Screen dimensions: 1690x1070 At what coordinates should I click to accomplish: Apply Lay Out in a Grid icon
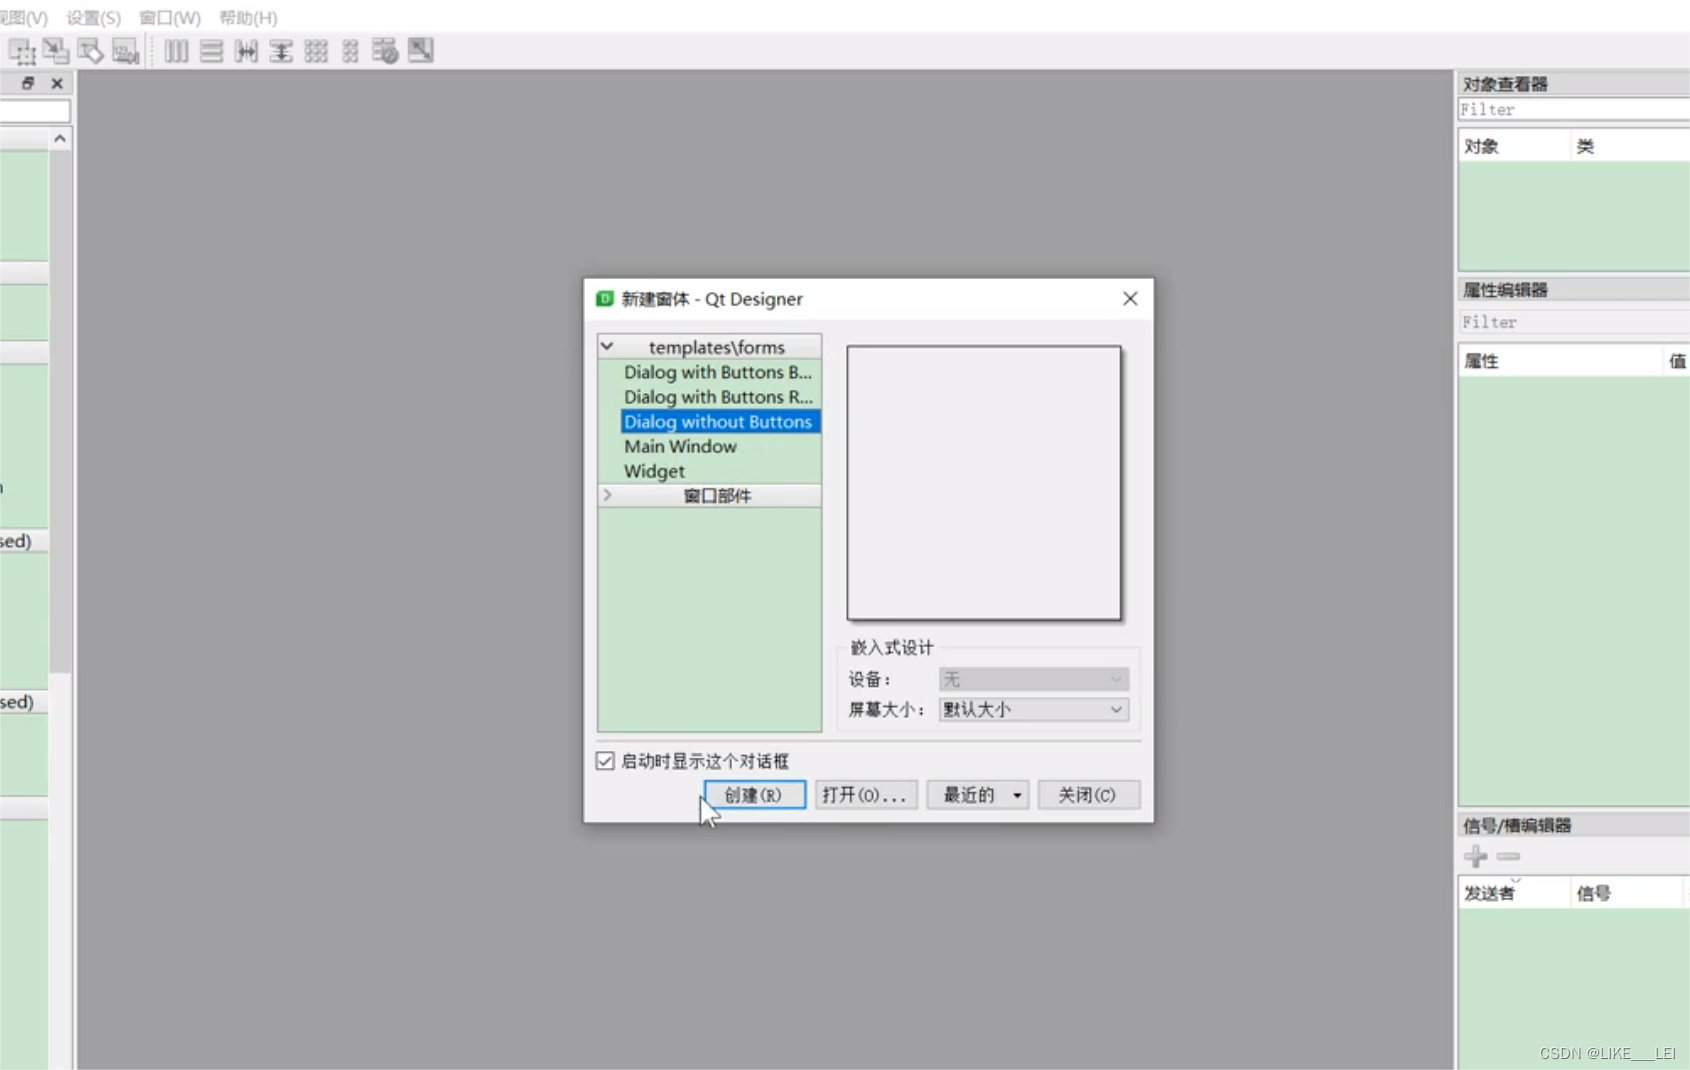tap(316, 51)
